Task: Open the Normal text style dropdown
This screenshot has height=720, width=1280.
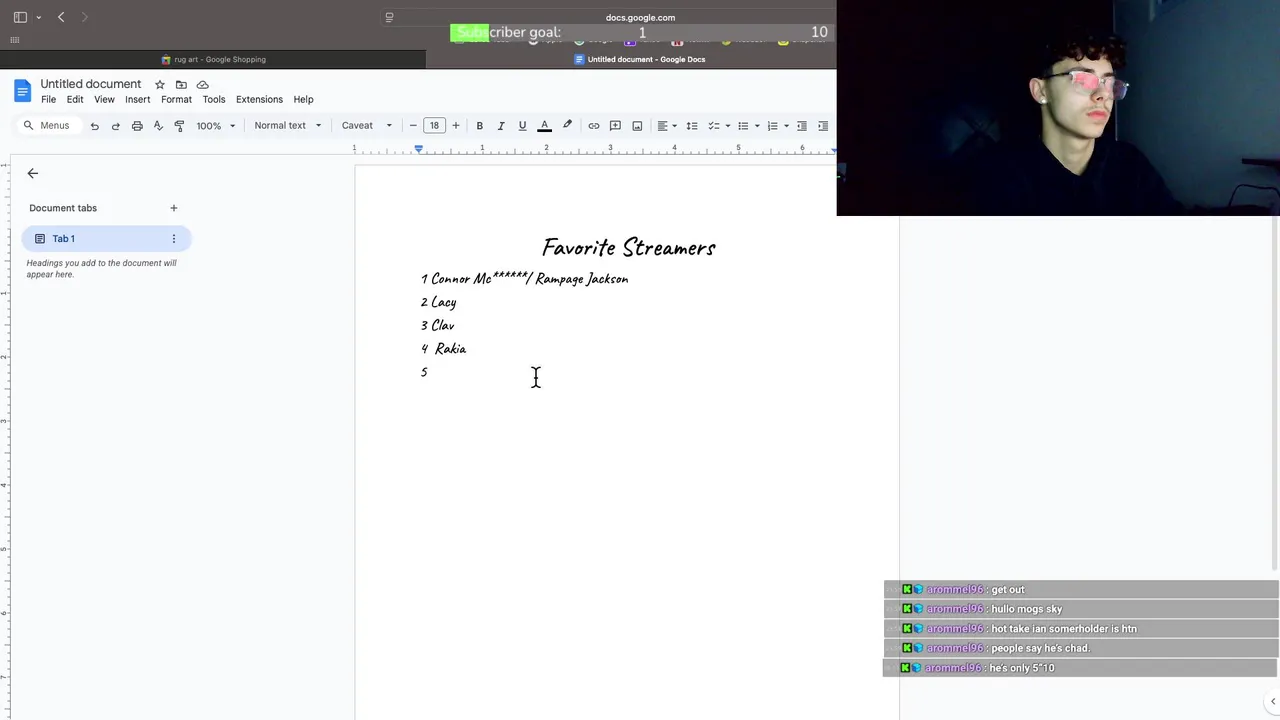Action: click(288, 126)
